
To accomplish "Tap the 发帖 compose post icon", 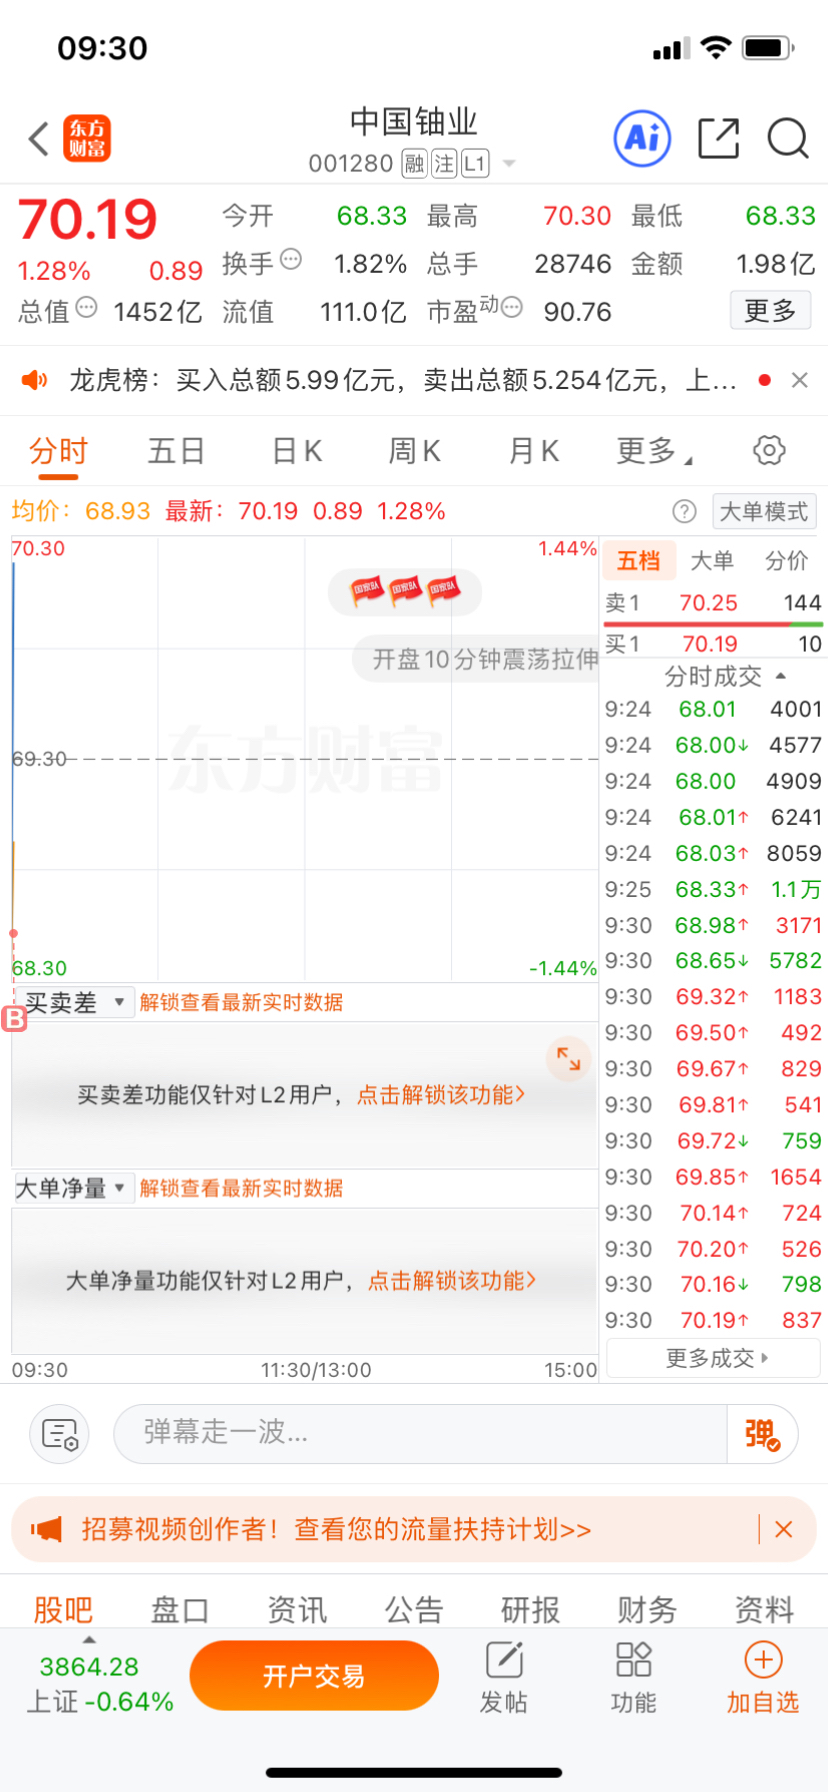I will click(504, 1677).
